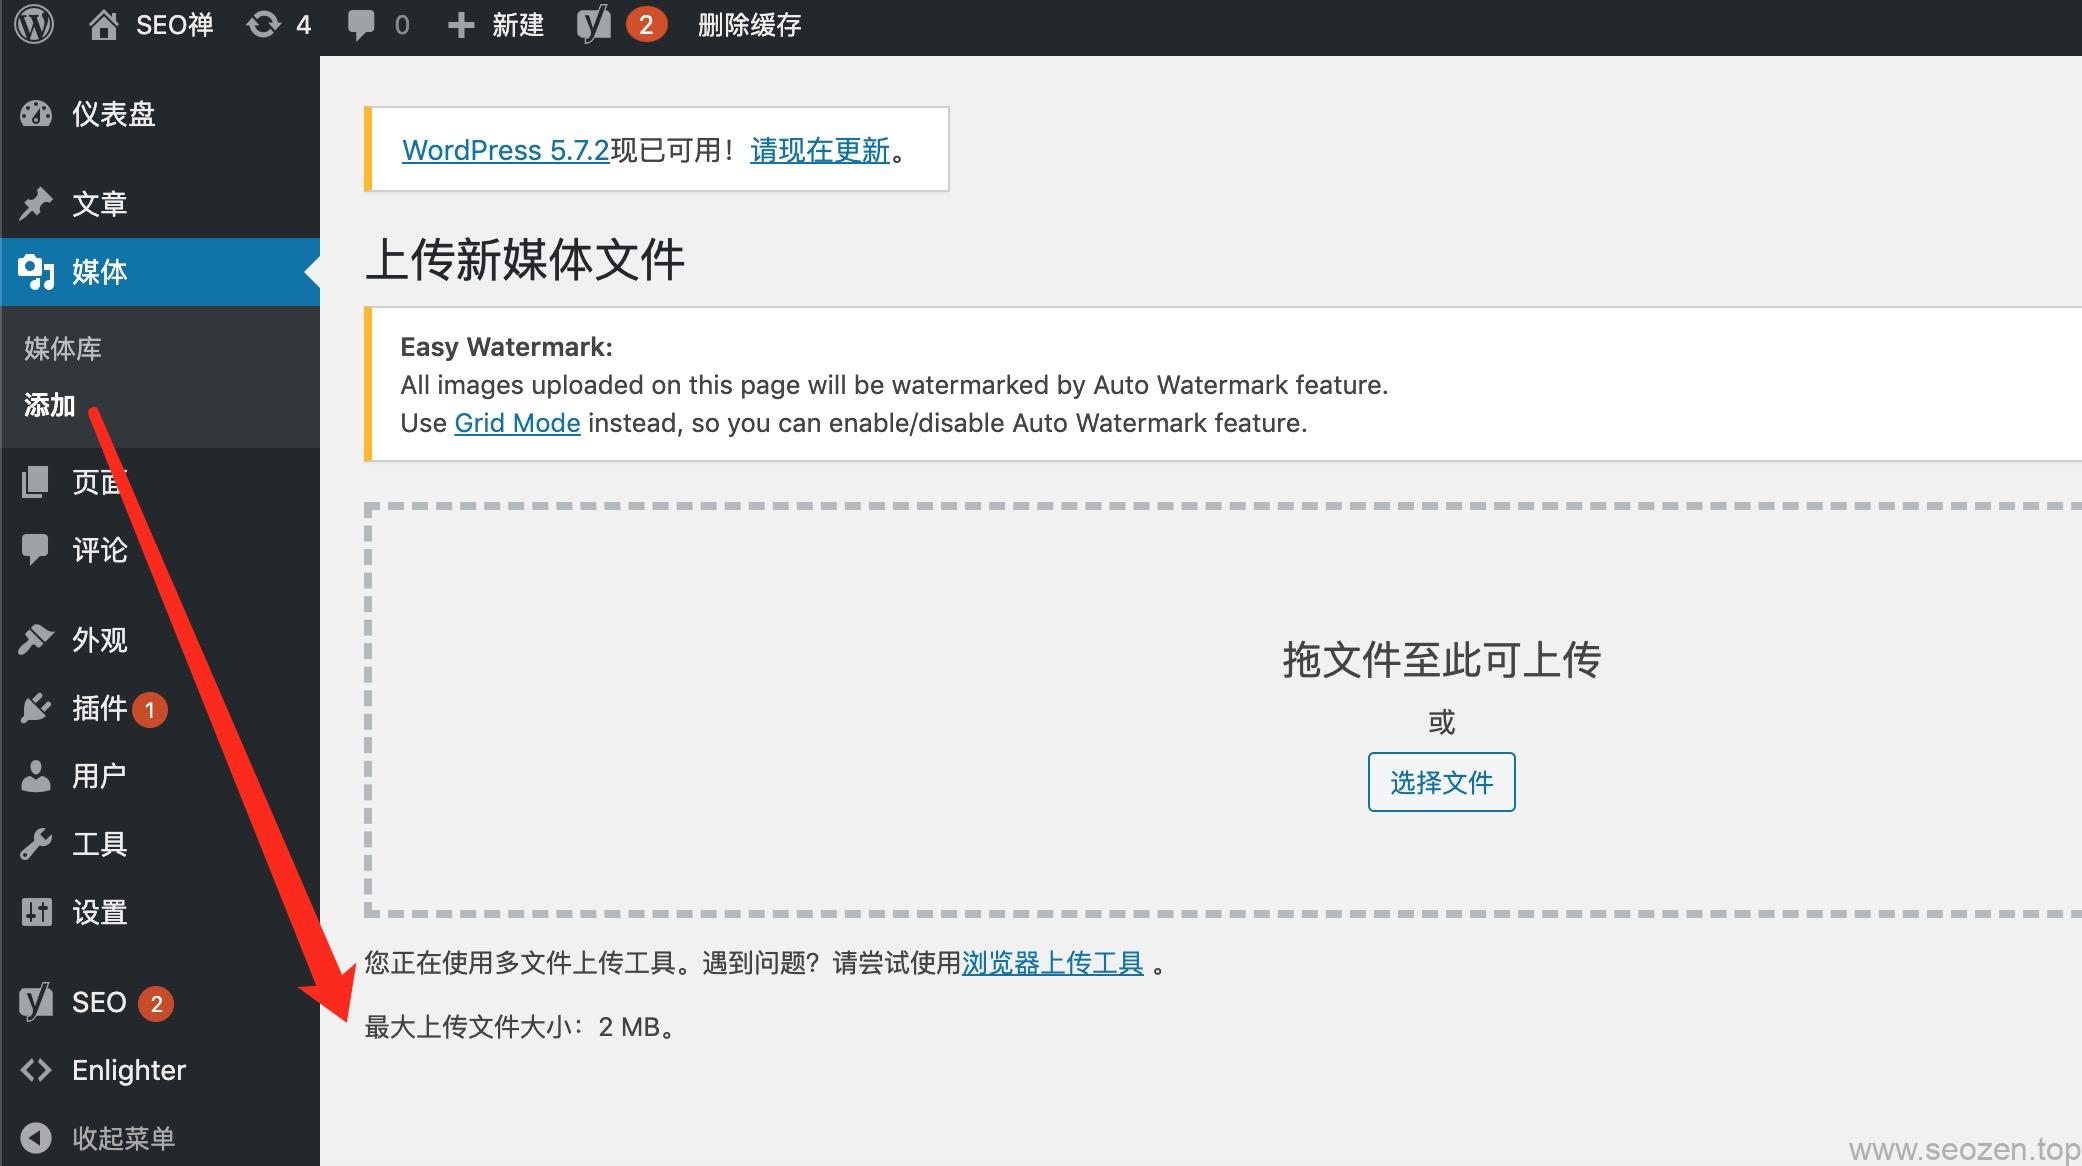Click the 选择文件 button
Viewport: 2082px width, 1166px height.
coord(1441,782)
